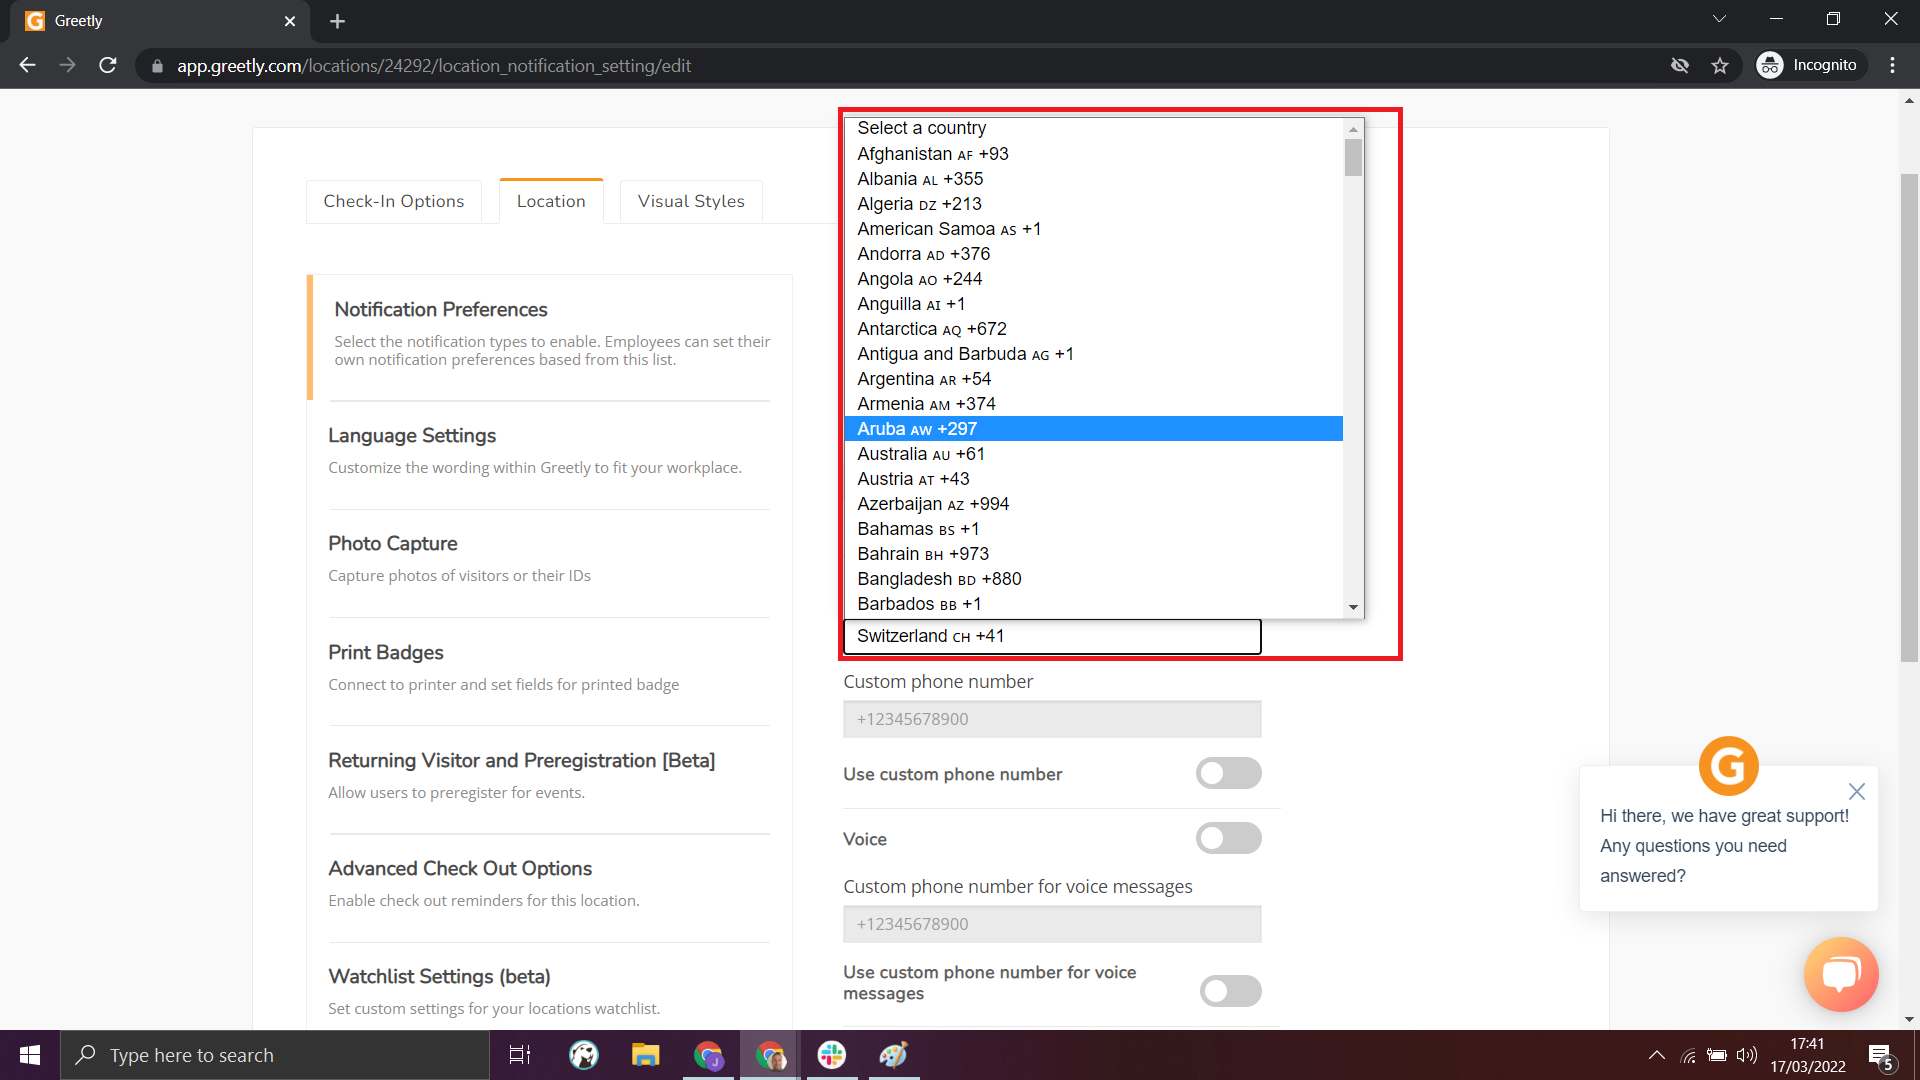This screenshot has height=1080, width=1920.
Task: Select Bahamas BS +1 option
Action: (x=1094, y=529)
